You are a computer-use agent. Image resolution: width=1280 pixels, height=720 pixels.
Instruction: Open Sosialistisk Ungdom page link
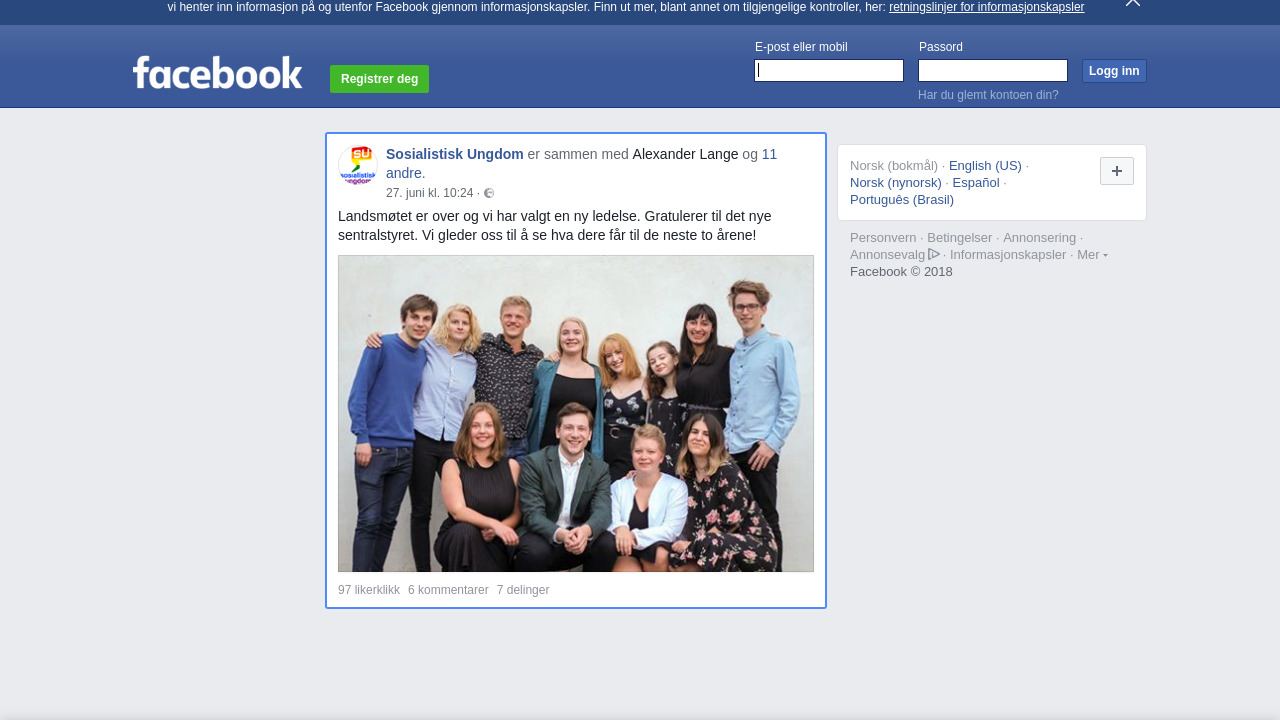[x=455, y=154]
